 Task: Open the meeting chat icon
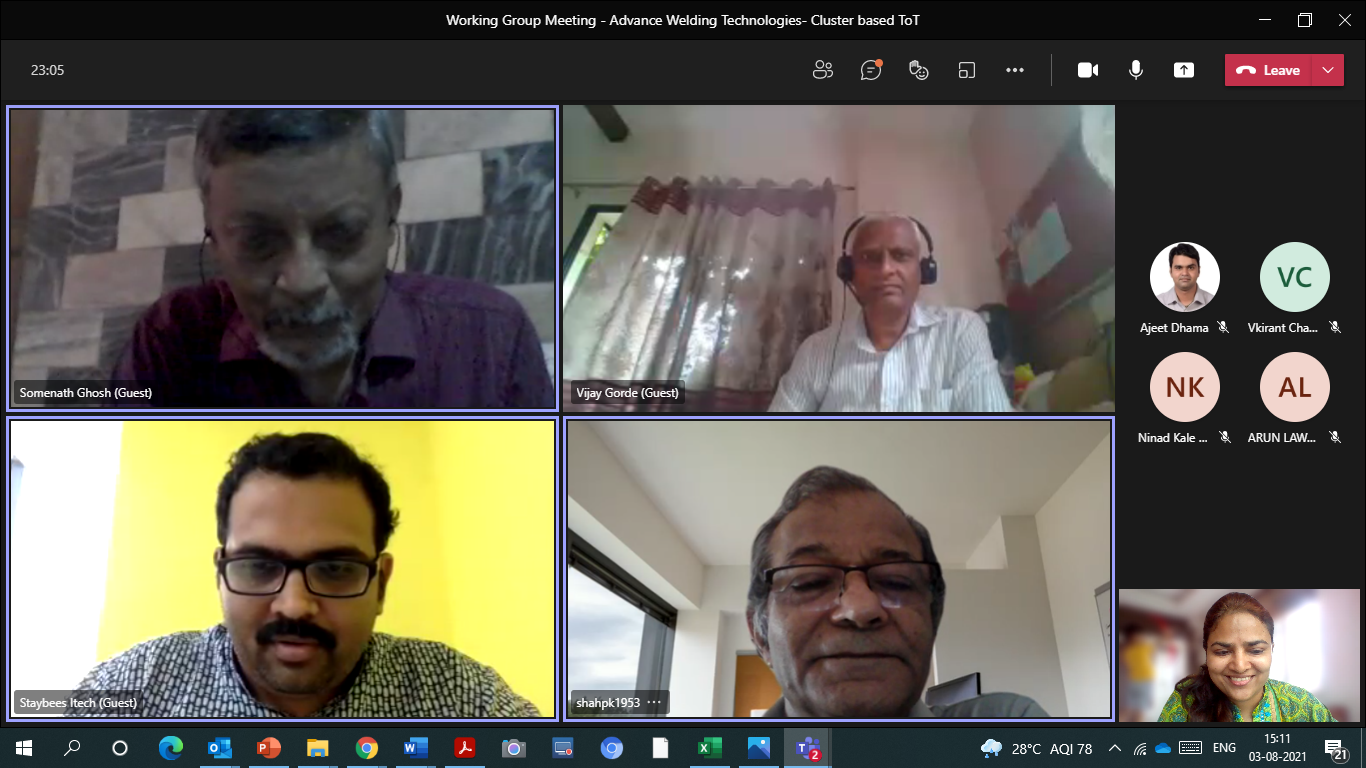click(871, 70)
